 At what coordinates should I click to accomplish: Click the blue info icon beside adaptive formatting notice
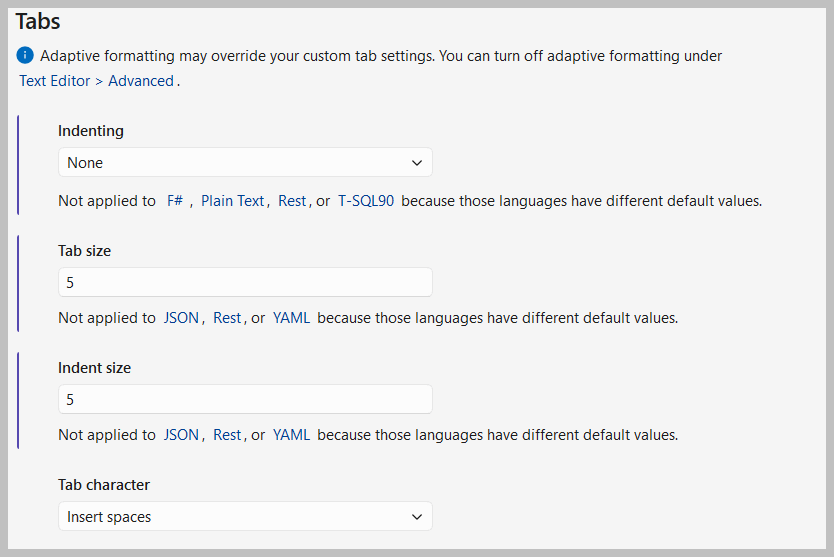coord(26,56)
